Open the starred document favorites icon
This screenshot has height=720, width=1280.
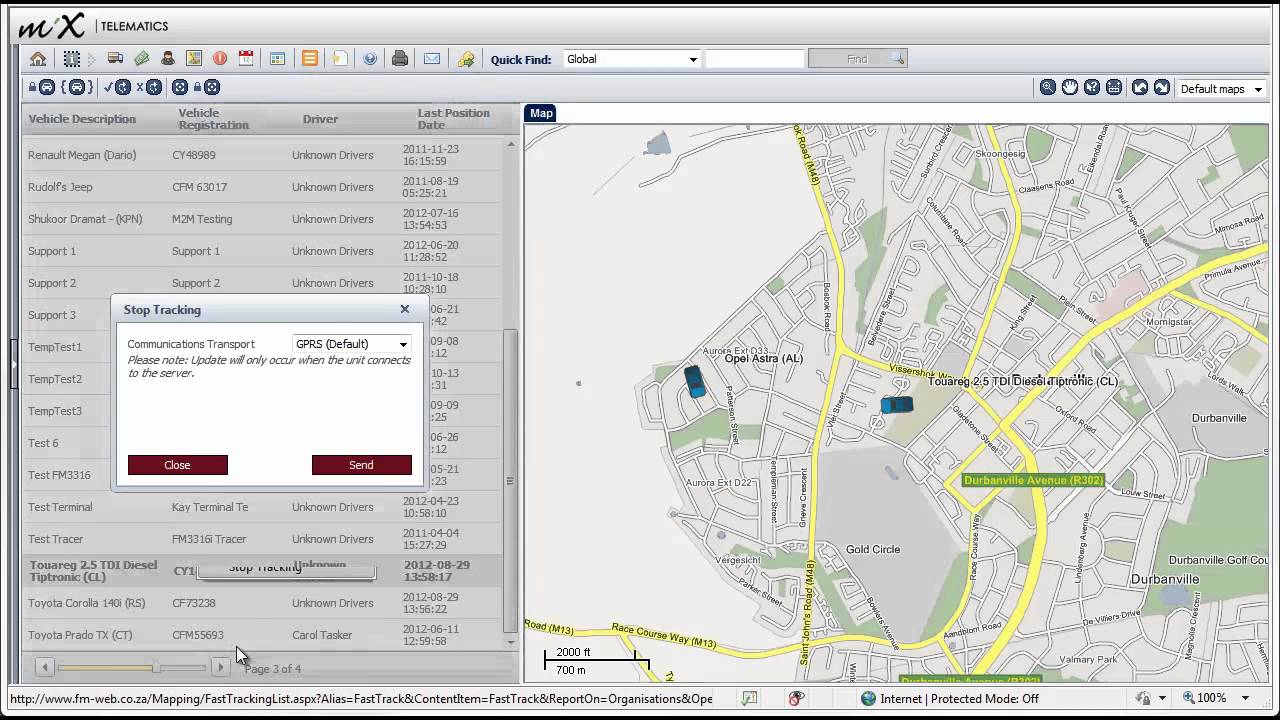coord(340,59)
